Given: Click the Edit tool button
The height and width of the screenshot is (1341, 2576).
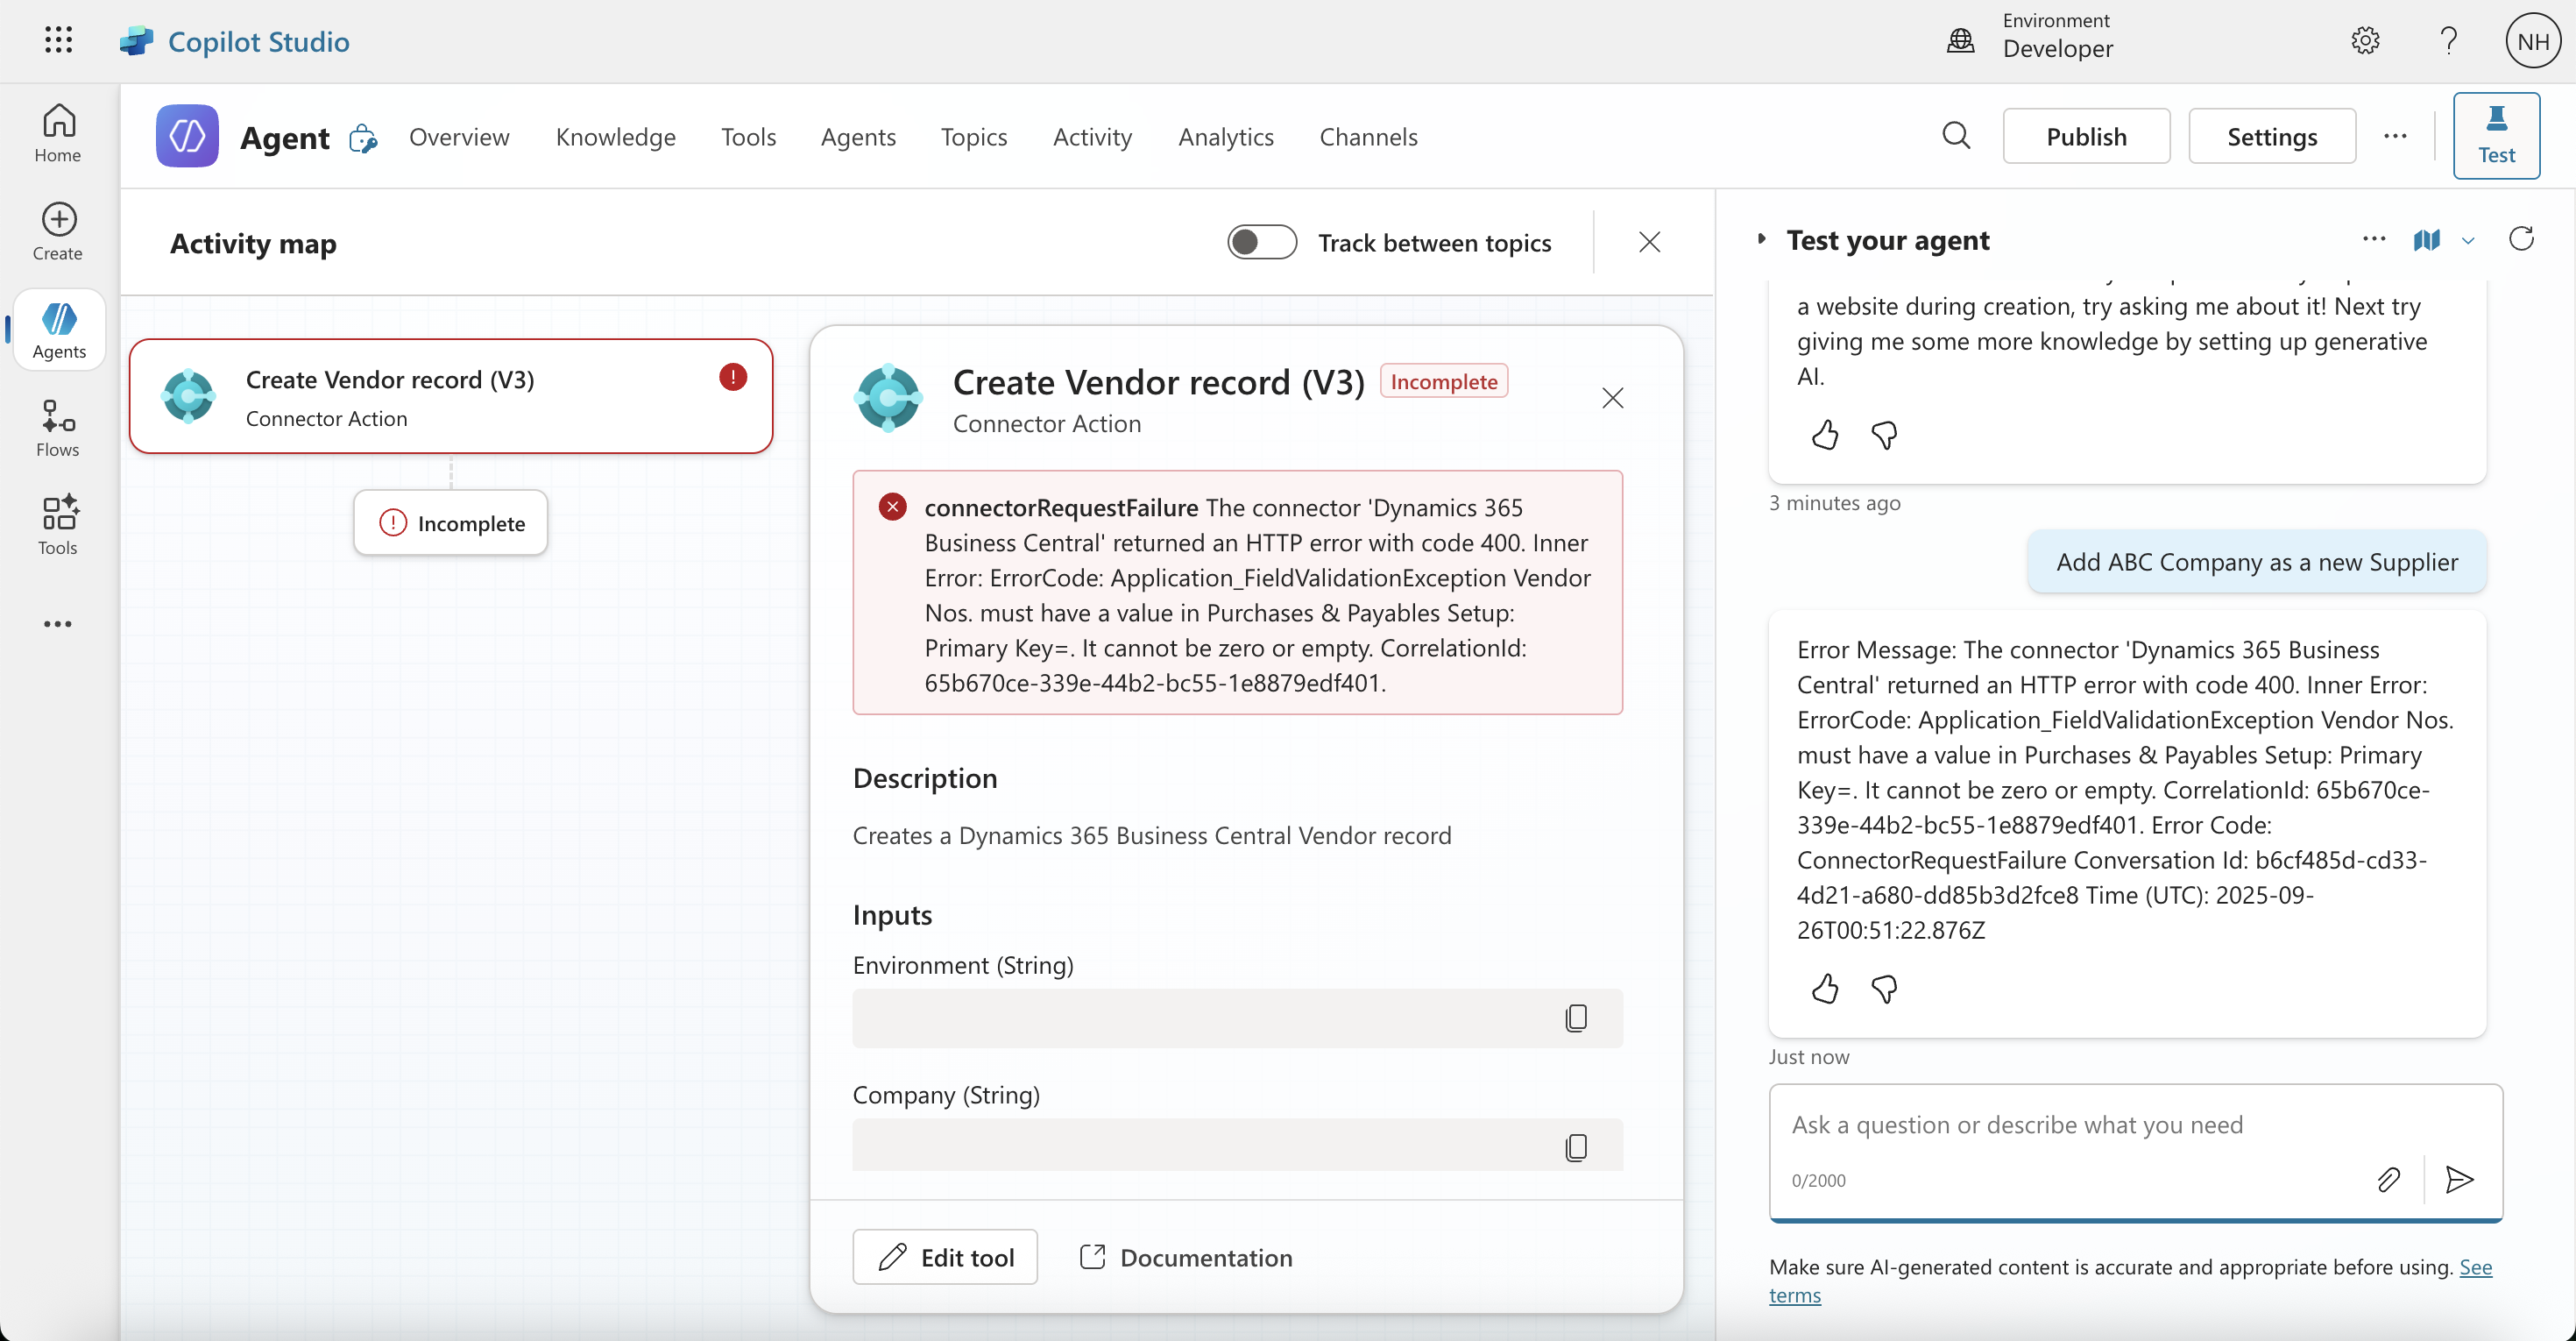Looking at the screenshot, I should coord(945,1257).
